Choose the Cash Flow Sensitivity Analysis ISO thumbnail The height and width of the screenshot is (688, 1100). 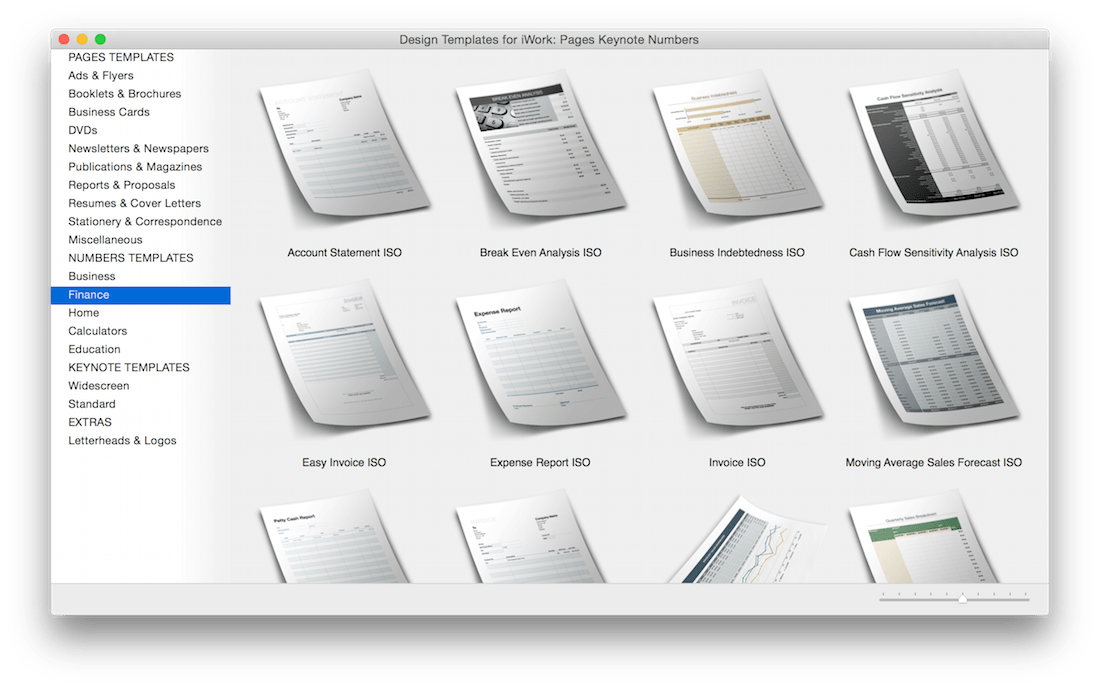[934, 144]
